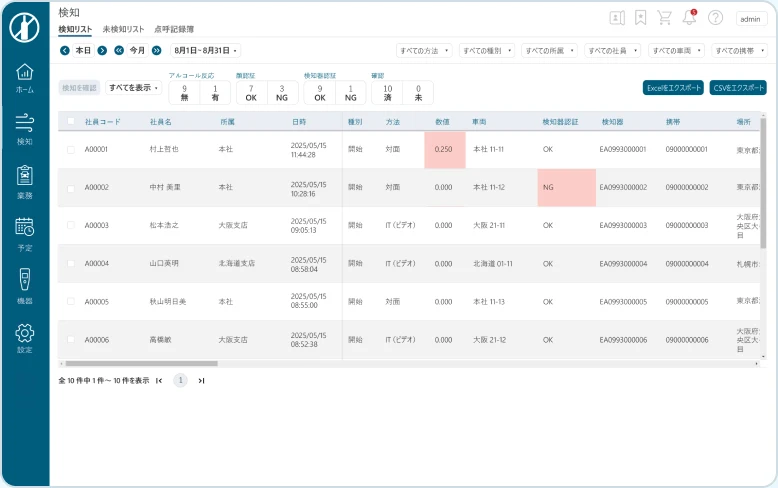The height and width of the screenshot is (488, 778).
Task: Jump to first page pagination icon
Action: 159,381
